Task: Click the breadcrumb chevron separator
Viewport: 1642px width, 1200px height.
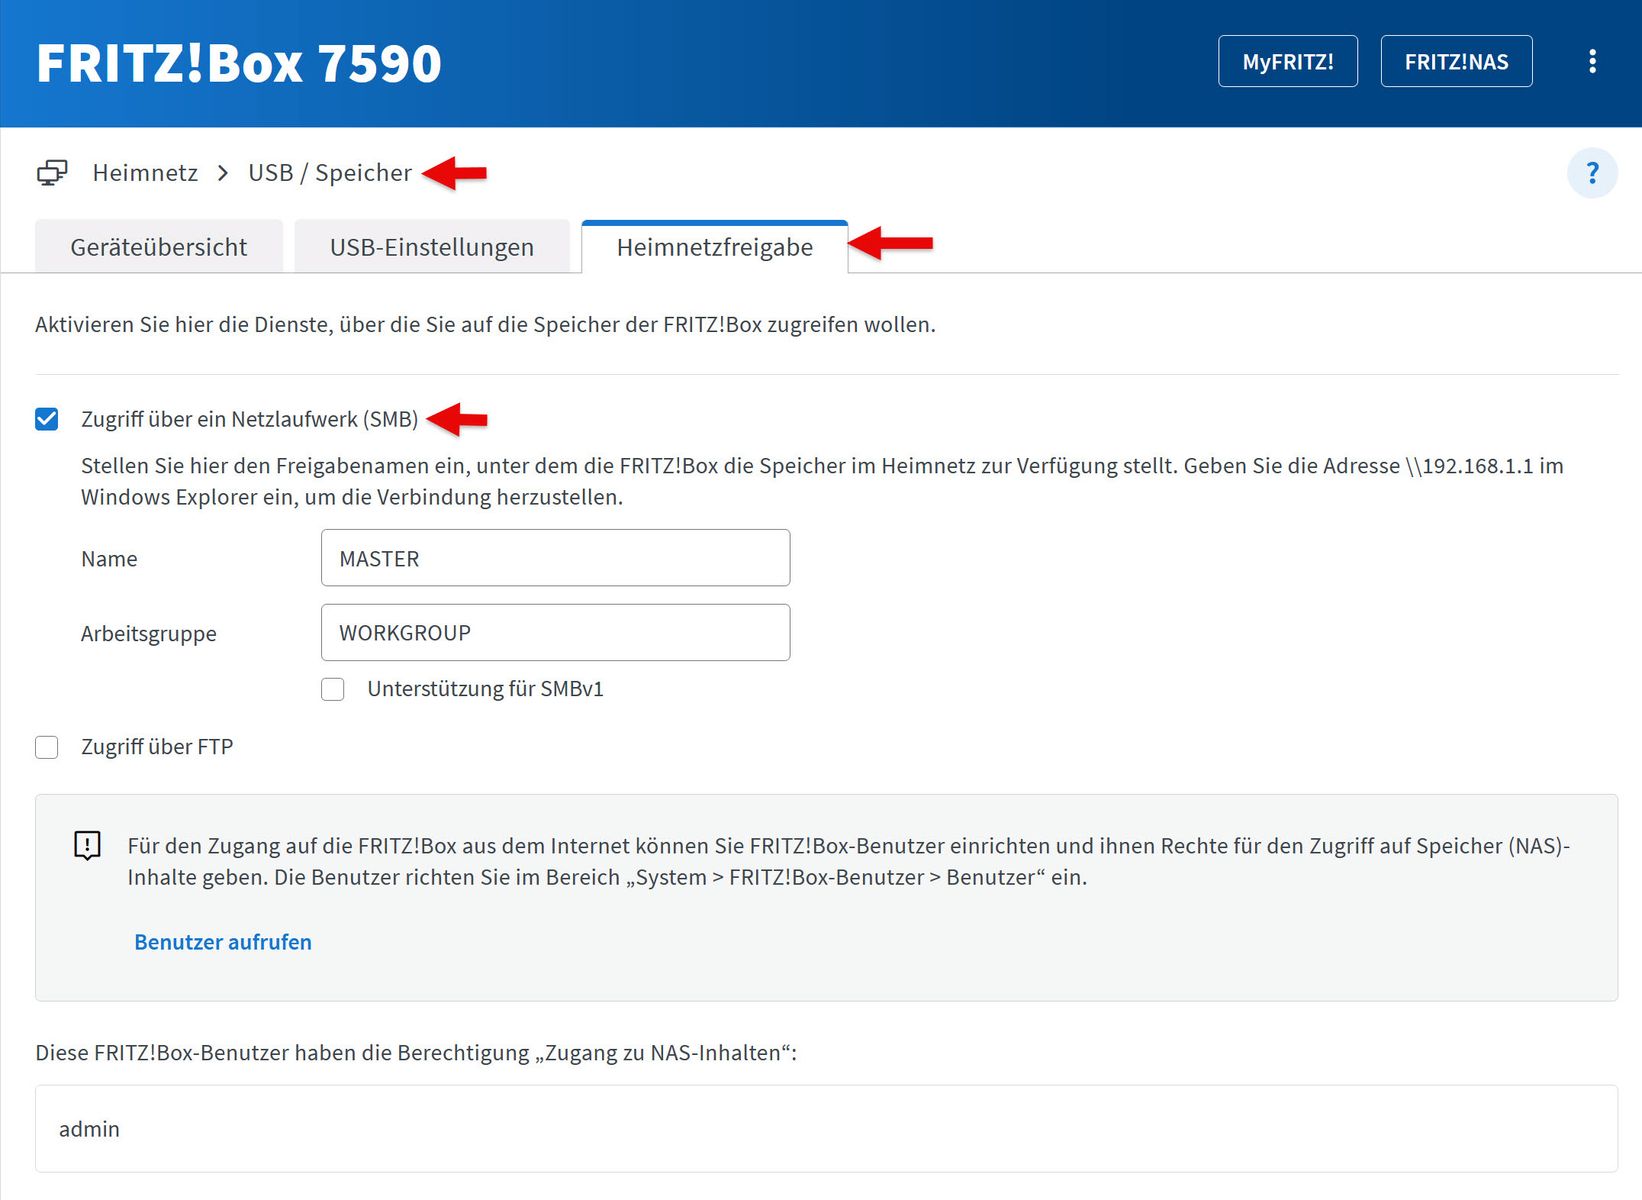Action: (223, 173)
